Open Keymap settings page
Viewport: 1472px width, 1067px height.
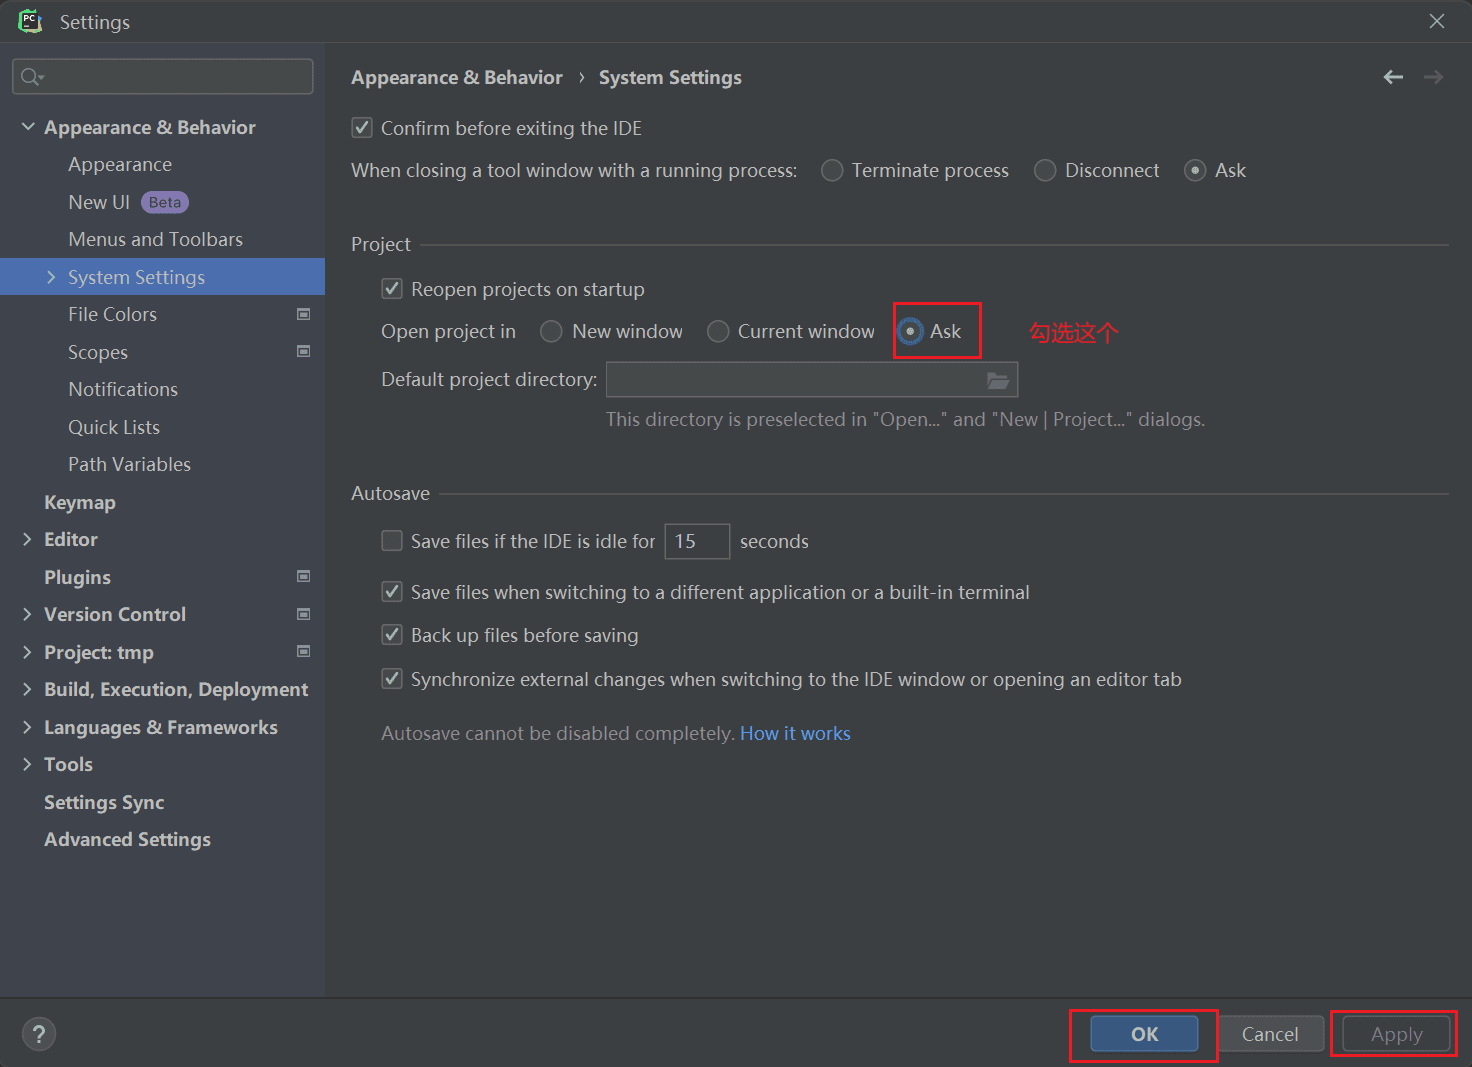pos(80,502)
